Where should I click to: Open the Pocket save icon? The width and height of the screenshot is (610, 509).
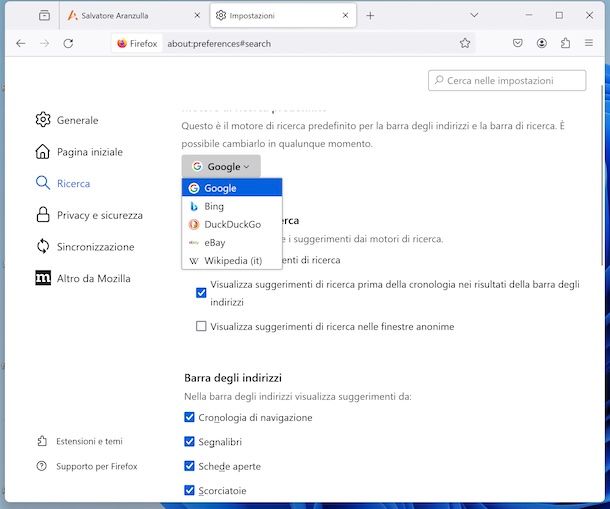[x=517, y=43]
